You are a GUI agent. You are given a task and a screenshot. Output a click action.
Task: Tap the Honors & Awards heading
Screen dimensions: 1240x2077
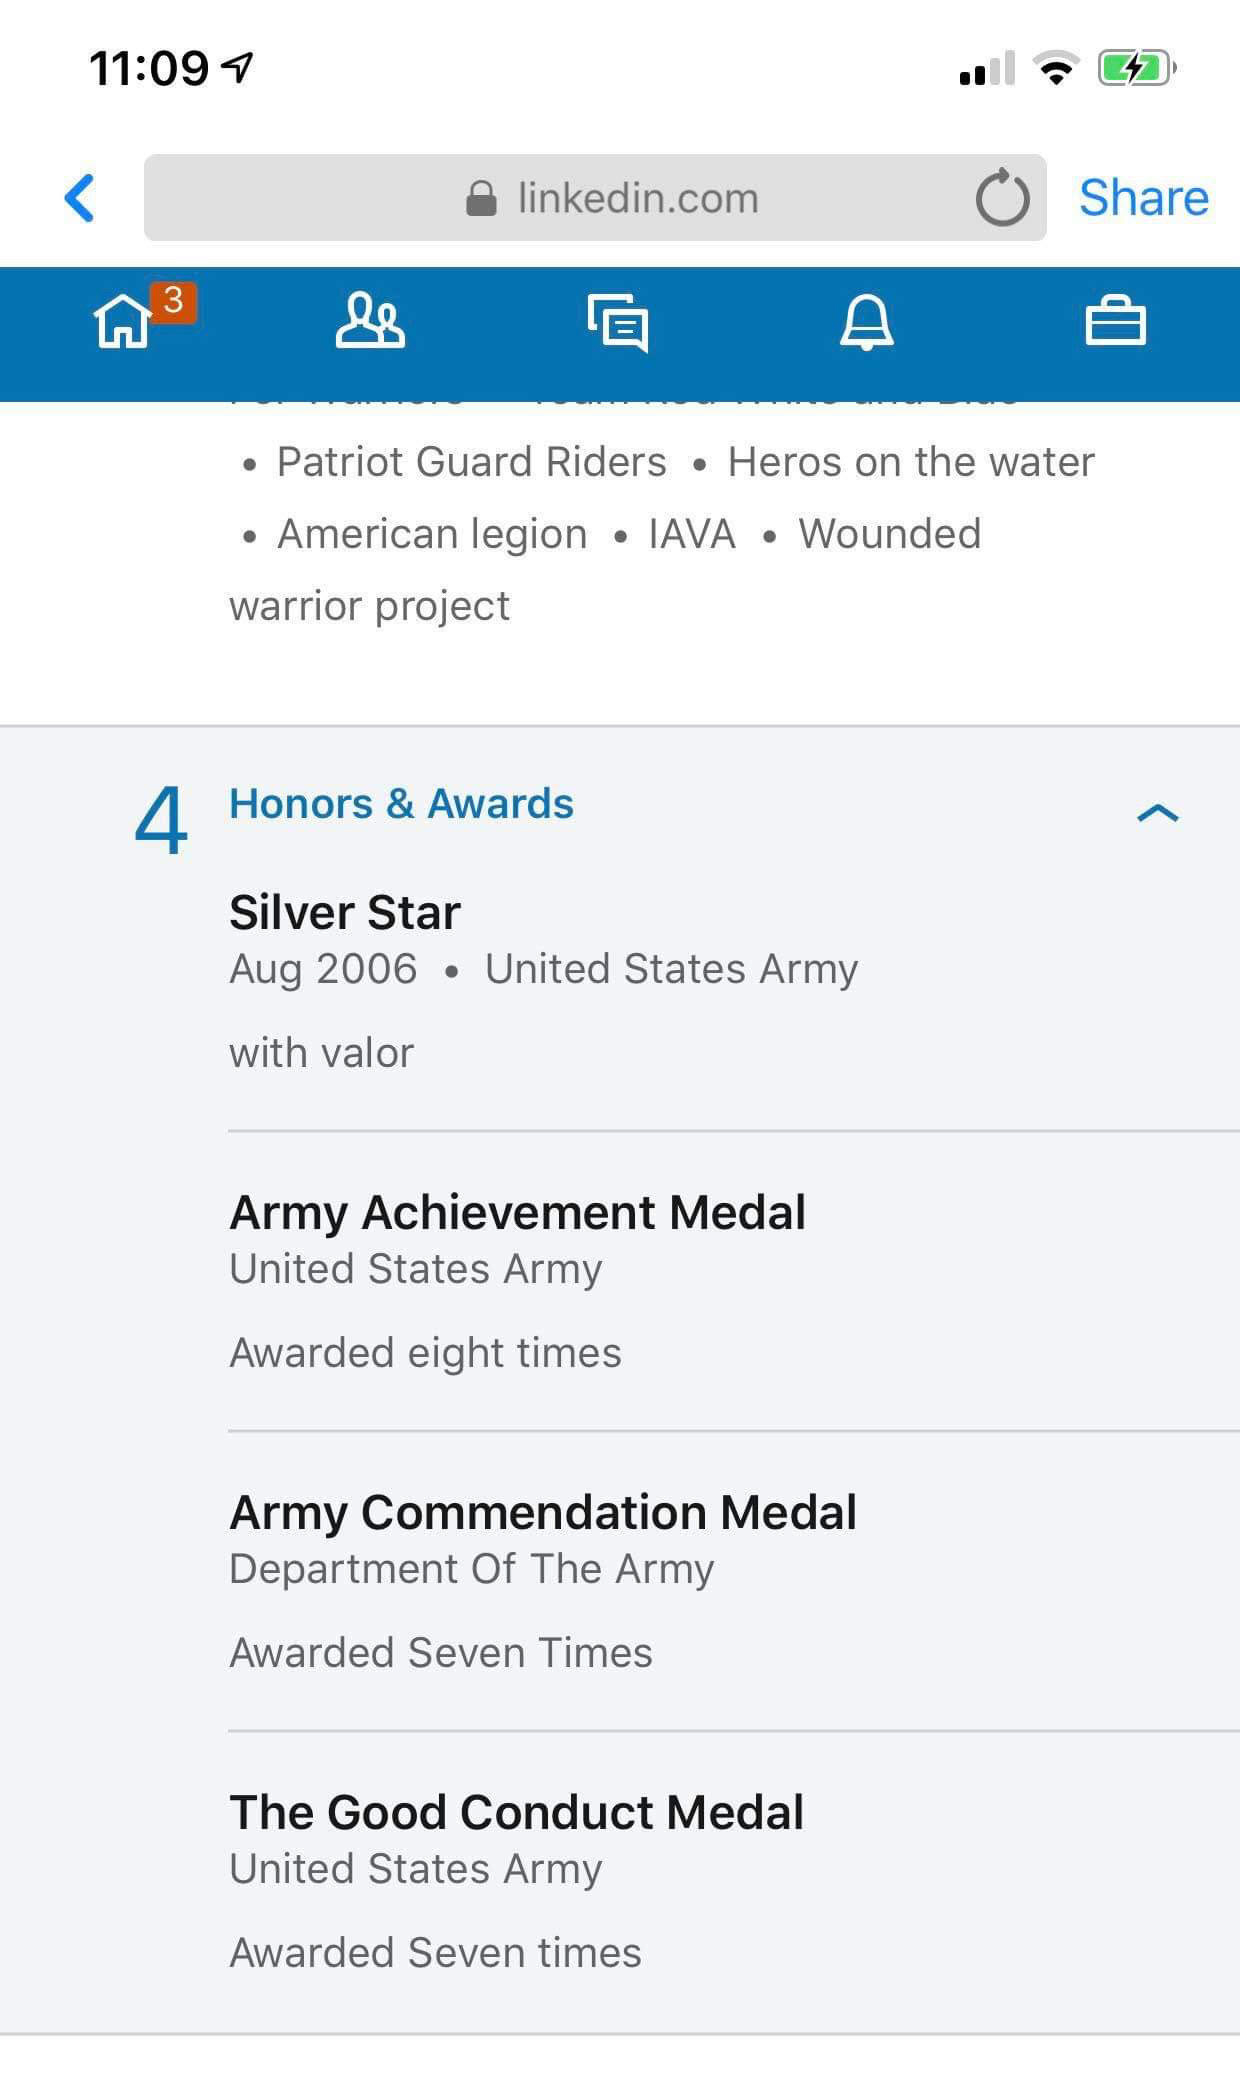(x=401, y=804)
